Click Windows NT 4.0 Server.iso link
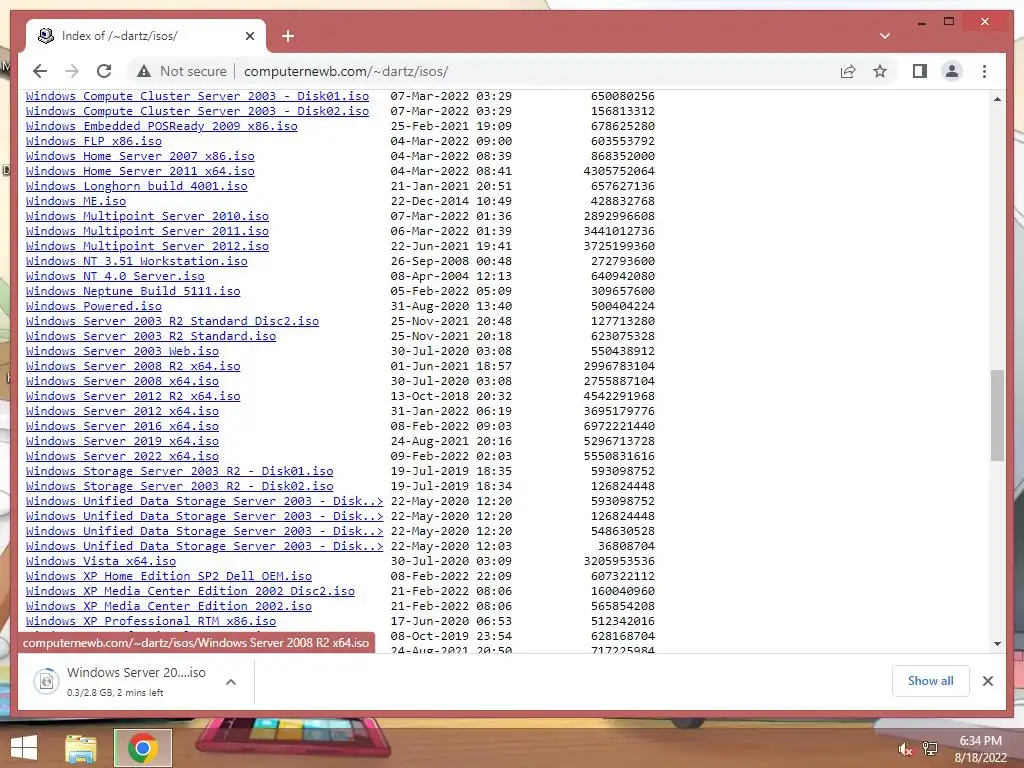The height and width of the screenshot is (768, 1024). click(115, 276)
